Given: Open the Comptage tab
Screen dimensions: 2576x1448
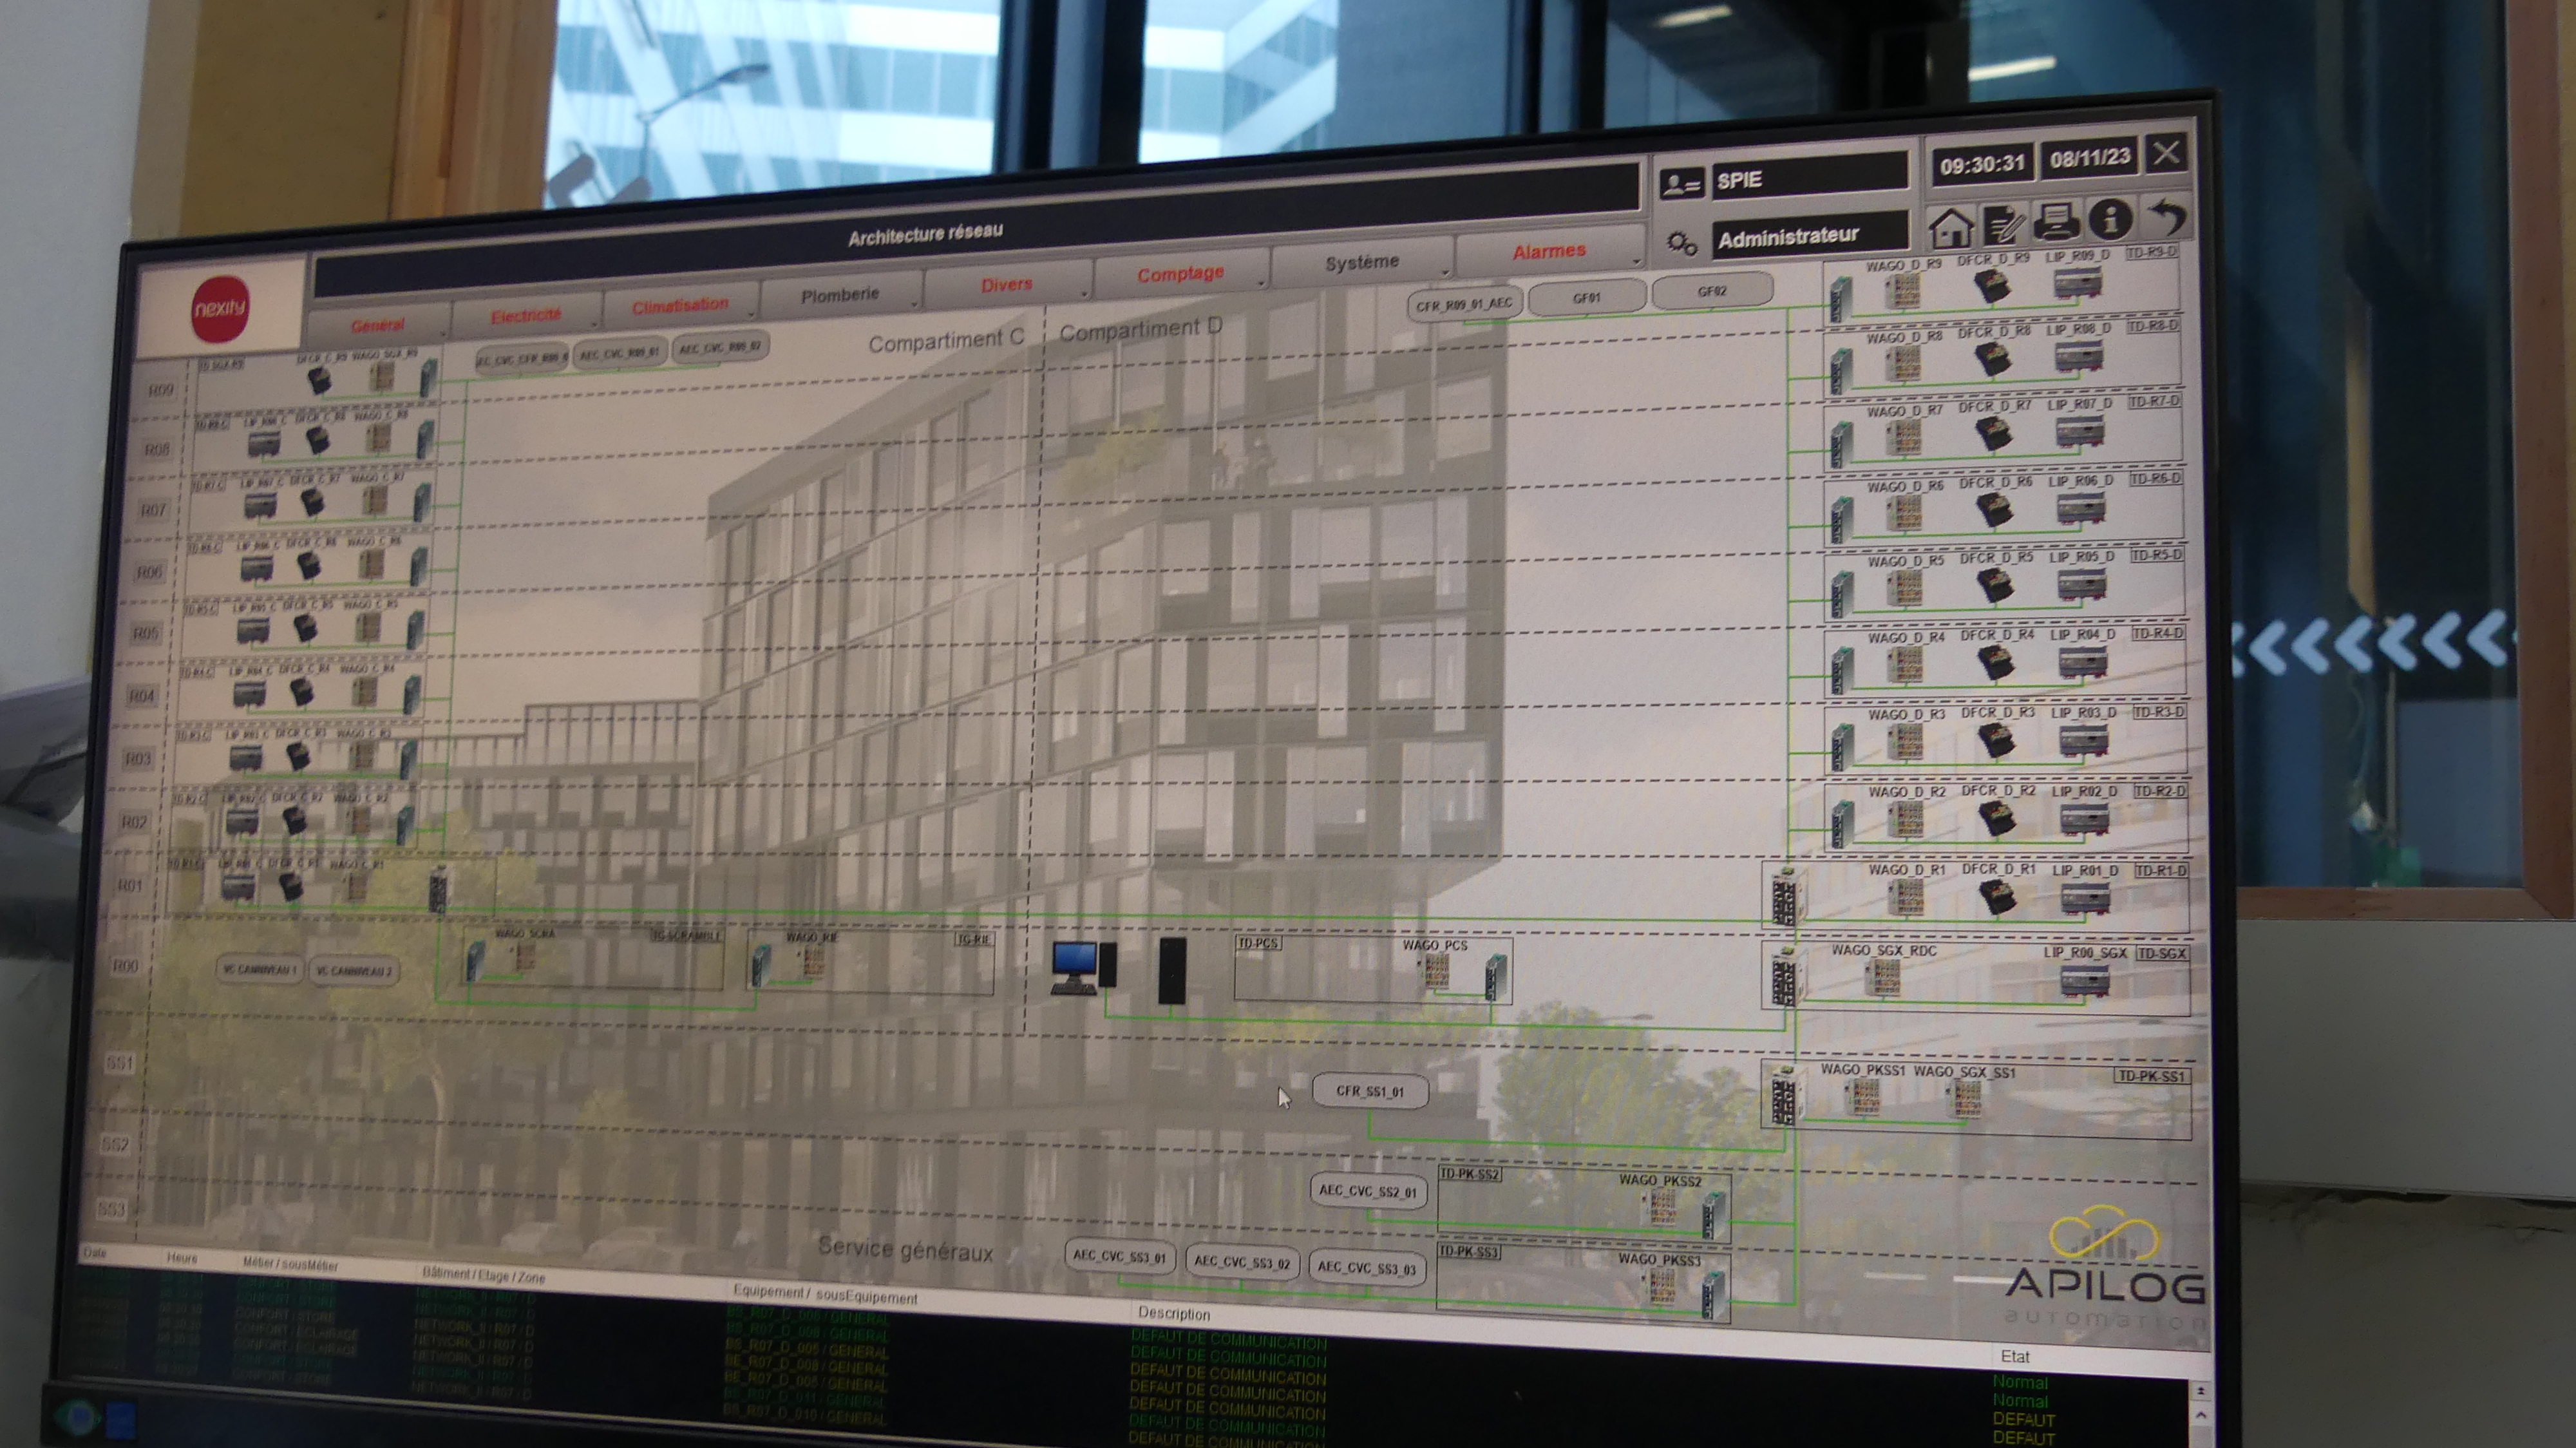Looking at the screenshot, I should pos(1180,274).
